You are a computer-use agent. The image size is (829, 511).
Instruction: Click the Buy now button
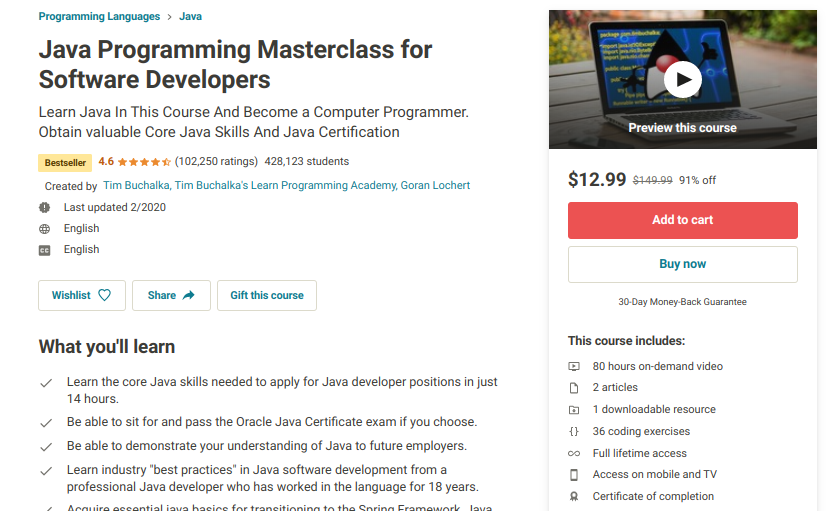[683, 264]
